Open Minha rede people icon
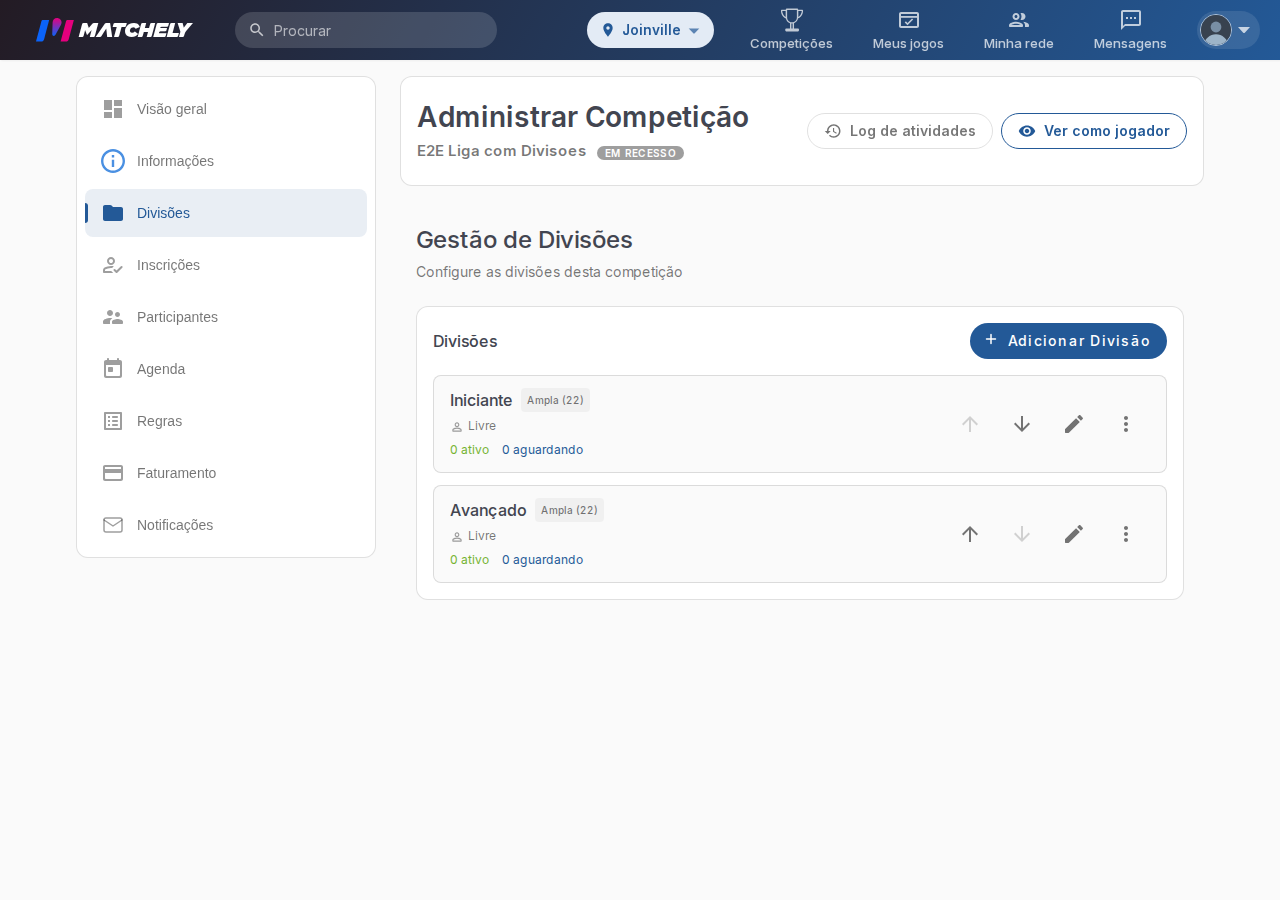This screenshot has height=900, width=1280. tap(1018, 20)
